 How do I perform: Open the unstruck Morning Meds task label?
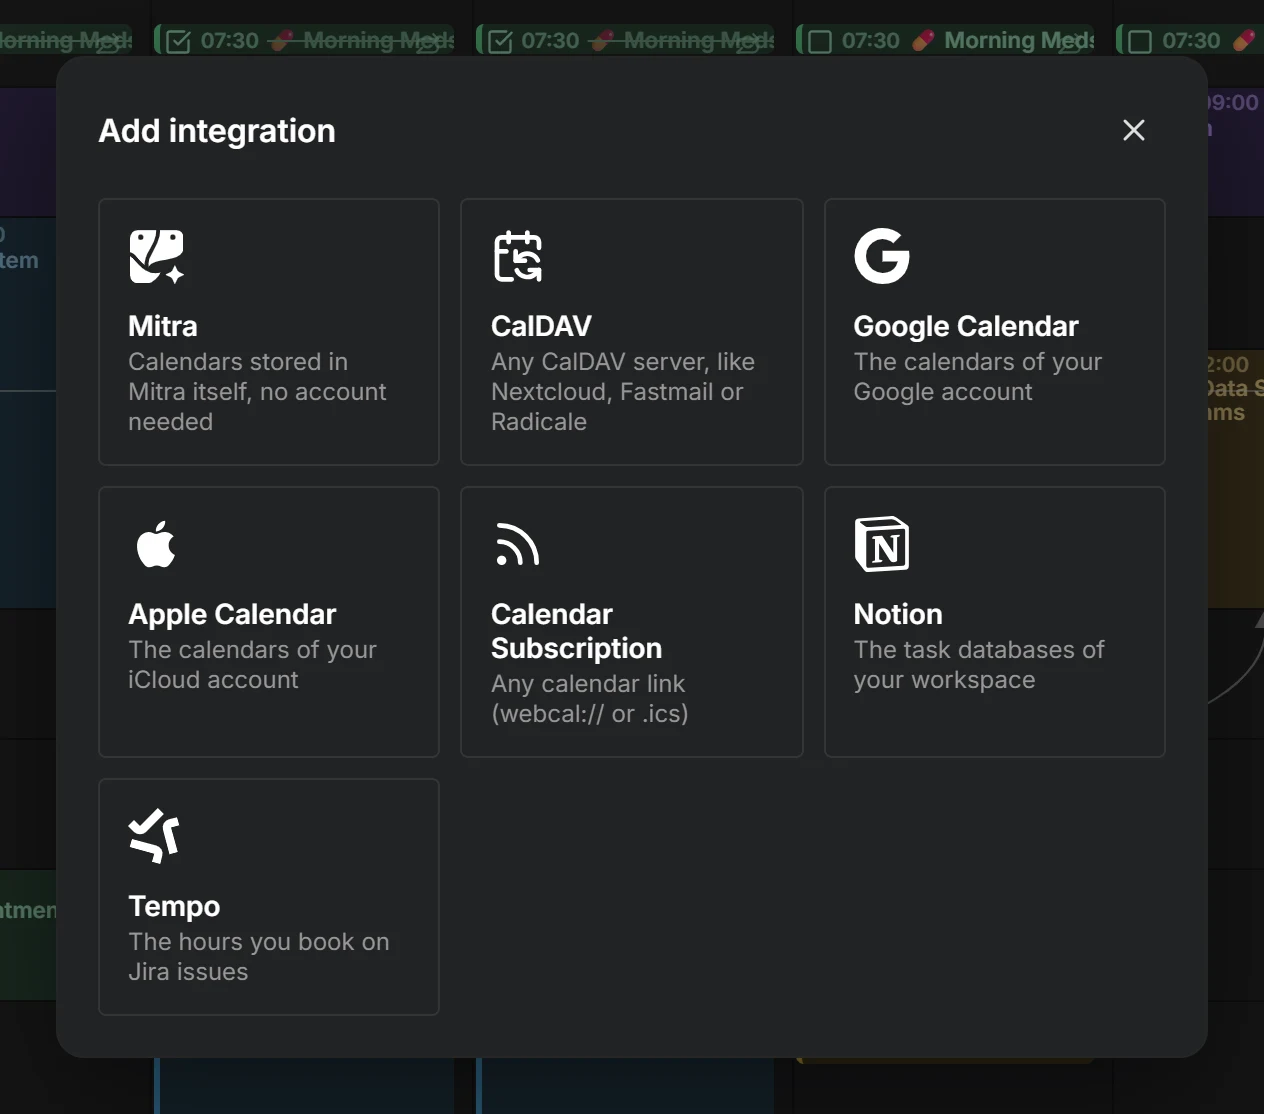(x=1018, y=40)
